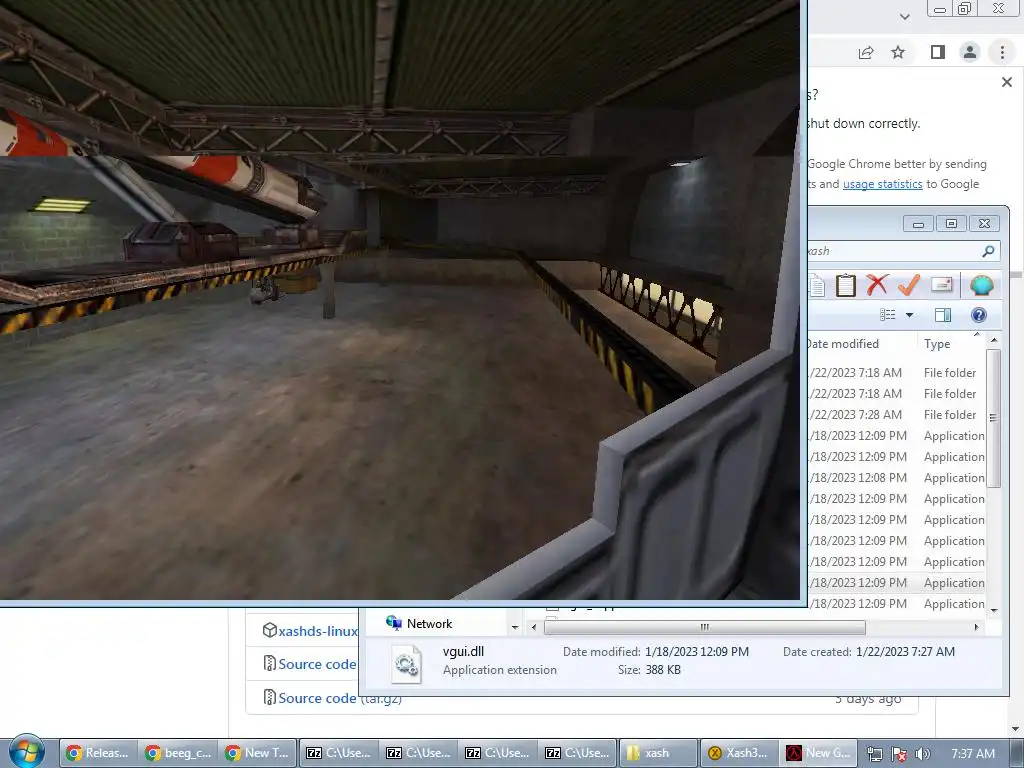Click the horizontal scroll right arrow
This screenshot has height=768, width=1024.
point(976,627)
